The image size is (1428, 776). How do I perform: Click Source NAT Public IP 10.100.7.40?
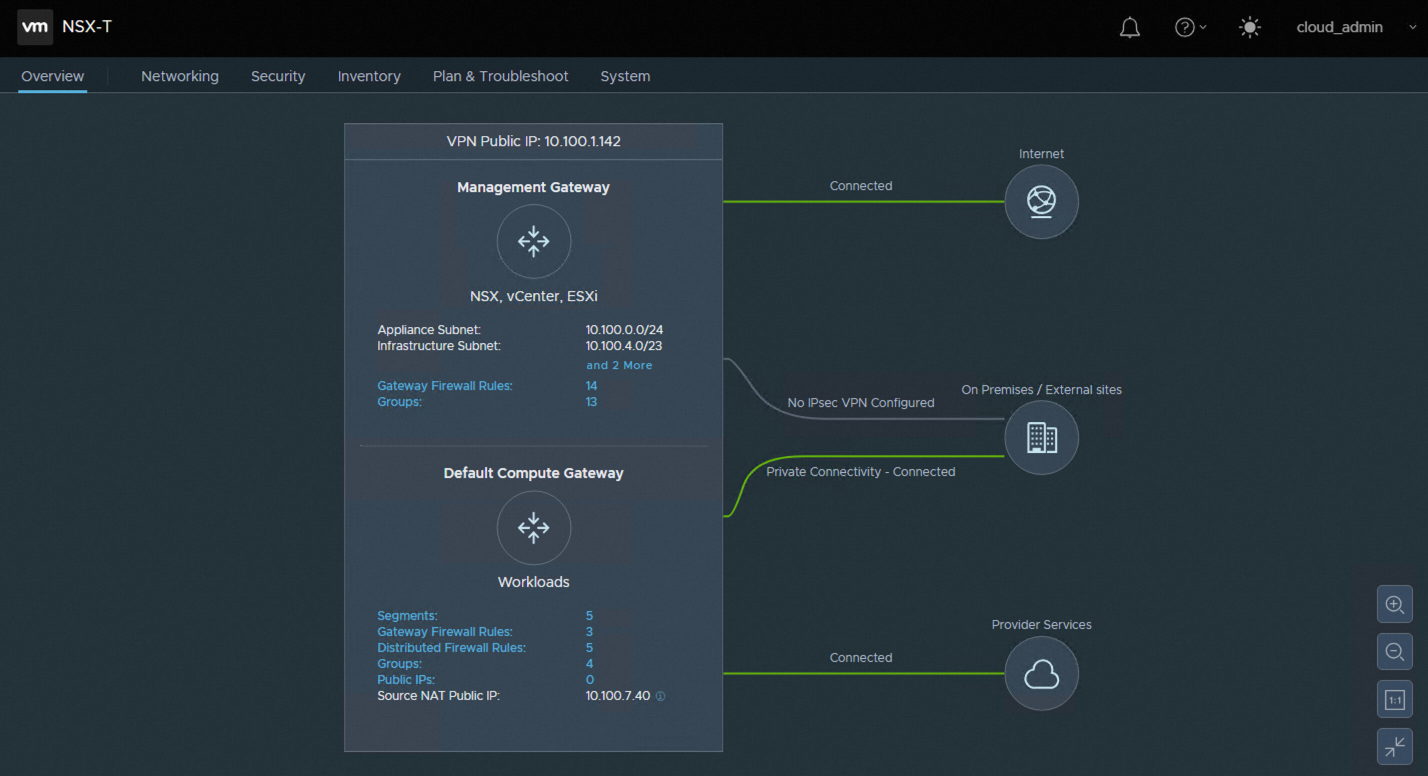(x=618, y=695)
